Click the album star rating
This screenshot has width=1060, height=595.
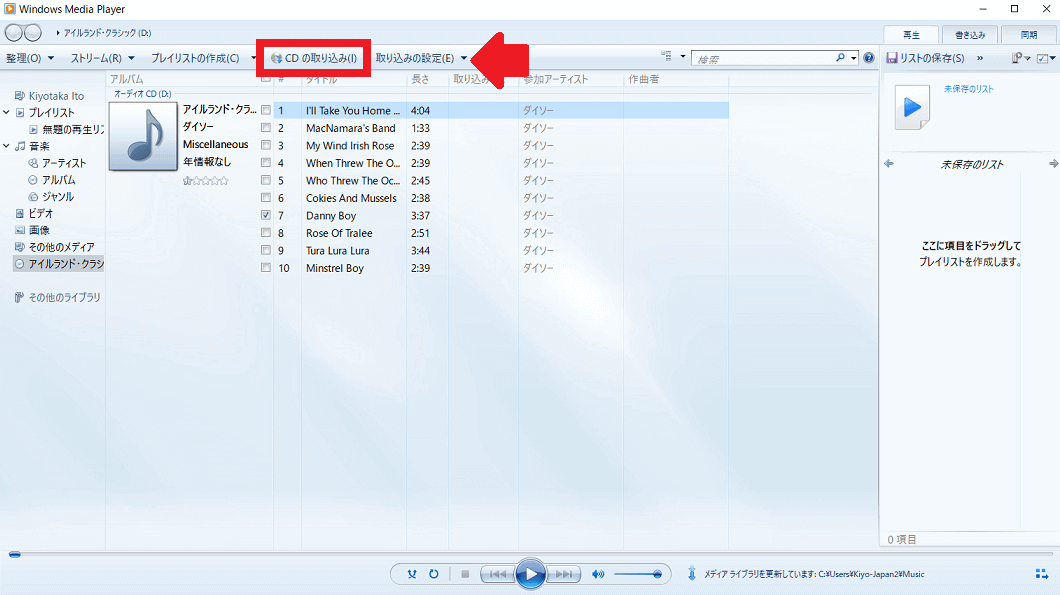coord(206,181)
